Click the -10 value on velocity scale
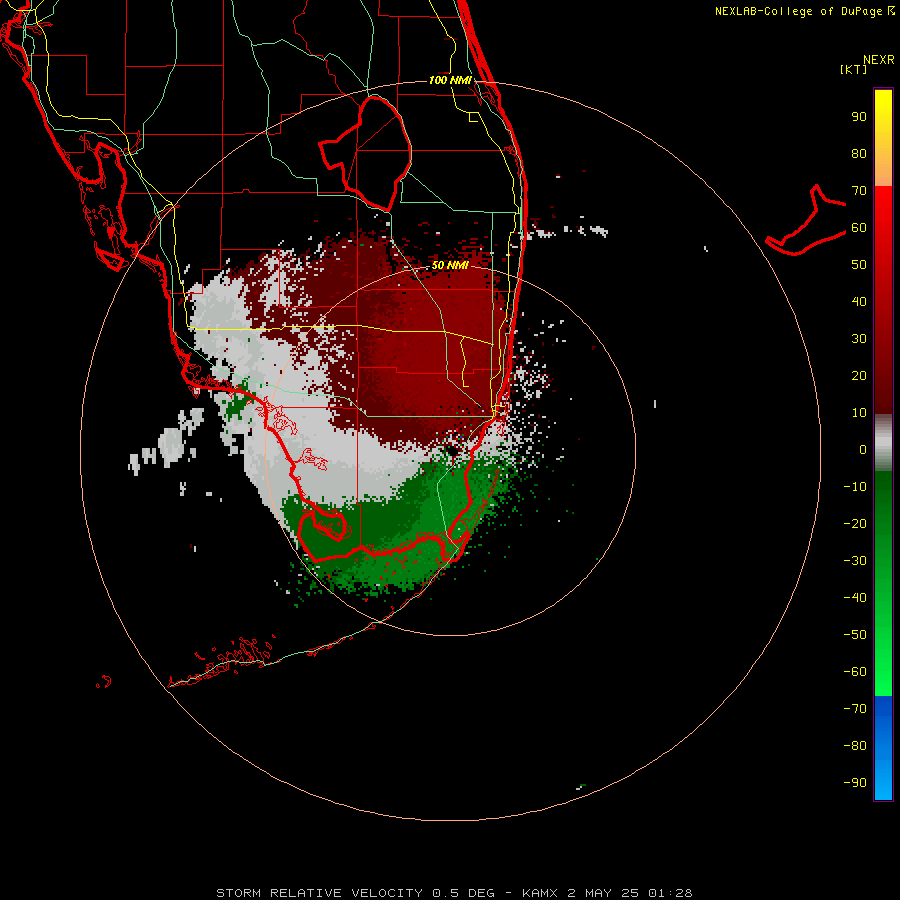Screen dimensions: 900x900 click(x=855, y=487)
